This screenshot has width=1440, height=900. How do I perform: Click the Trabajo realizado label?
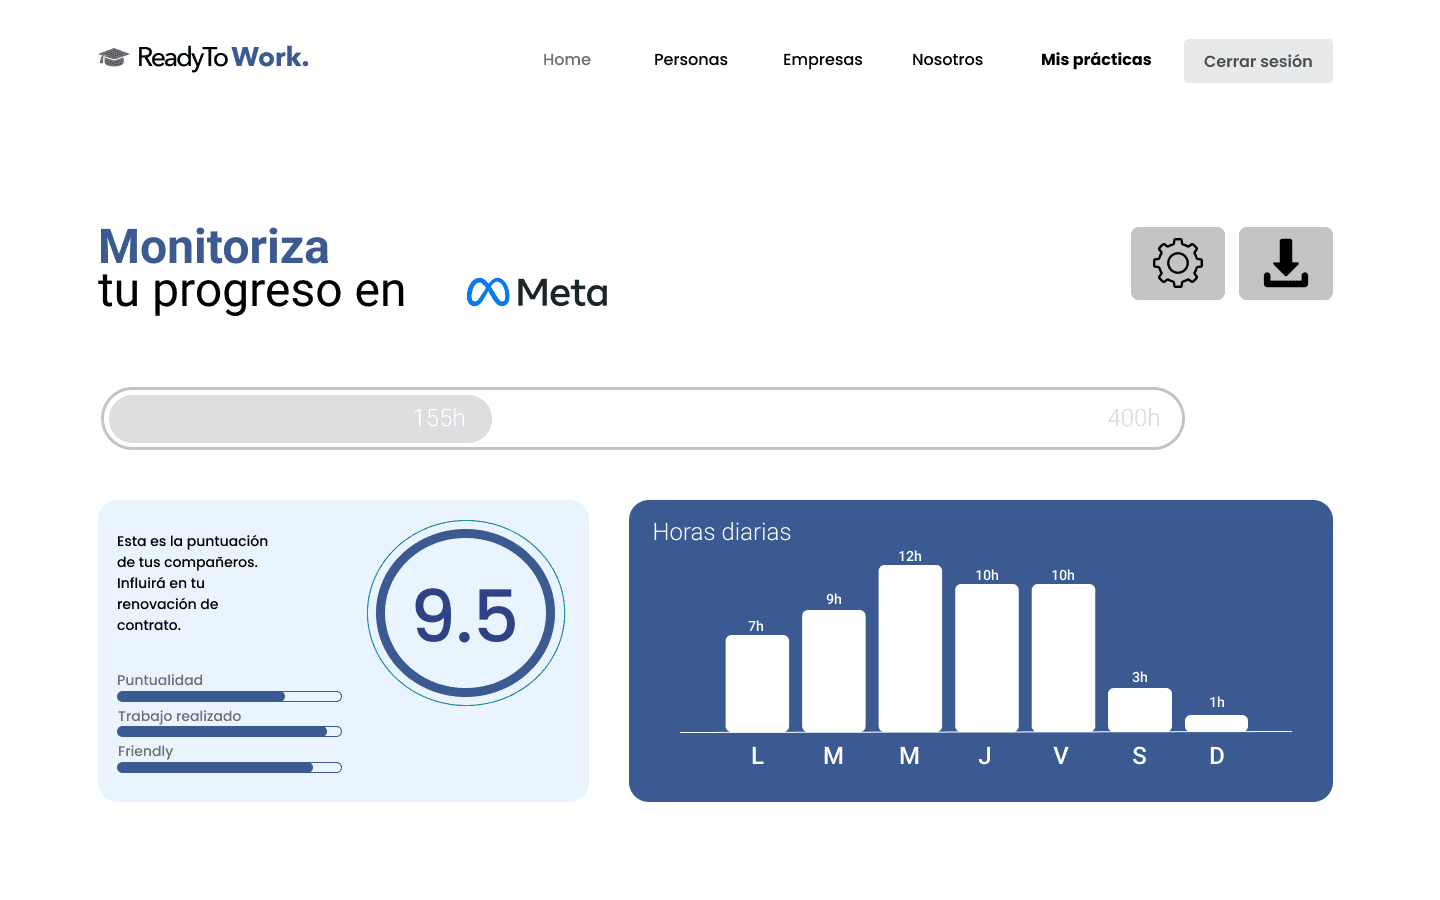pyautogui.click(x=180, y=716)
